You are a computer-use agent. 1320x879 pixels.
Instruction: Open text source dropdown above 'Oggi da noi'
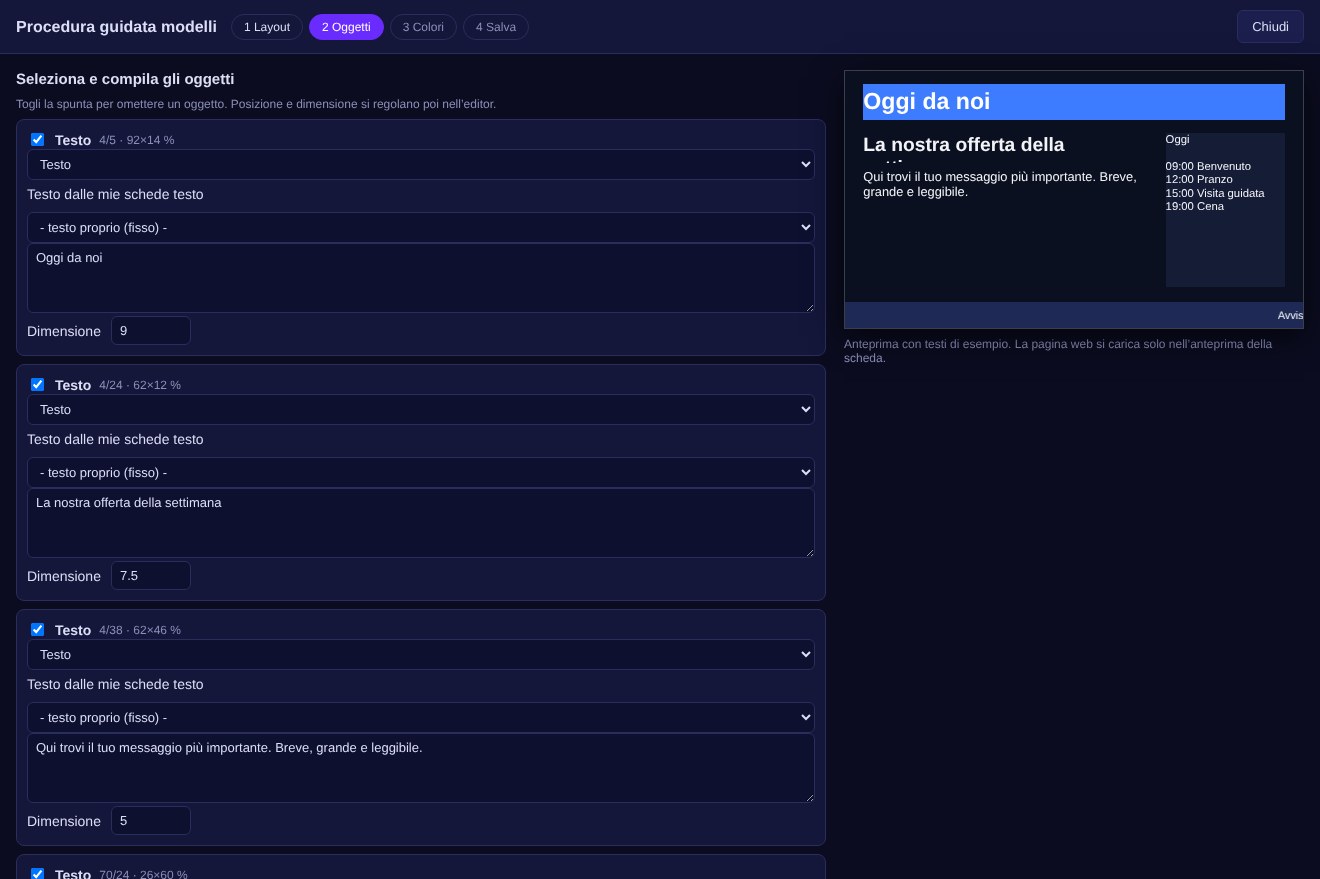pyautogui.click(x=421, y=227)
